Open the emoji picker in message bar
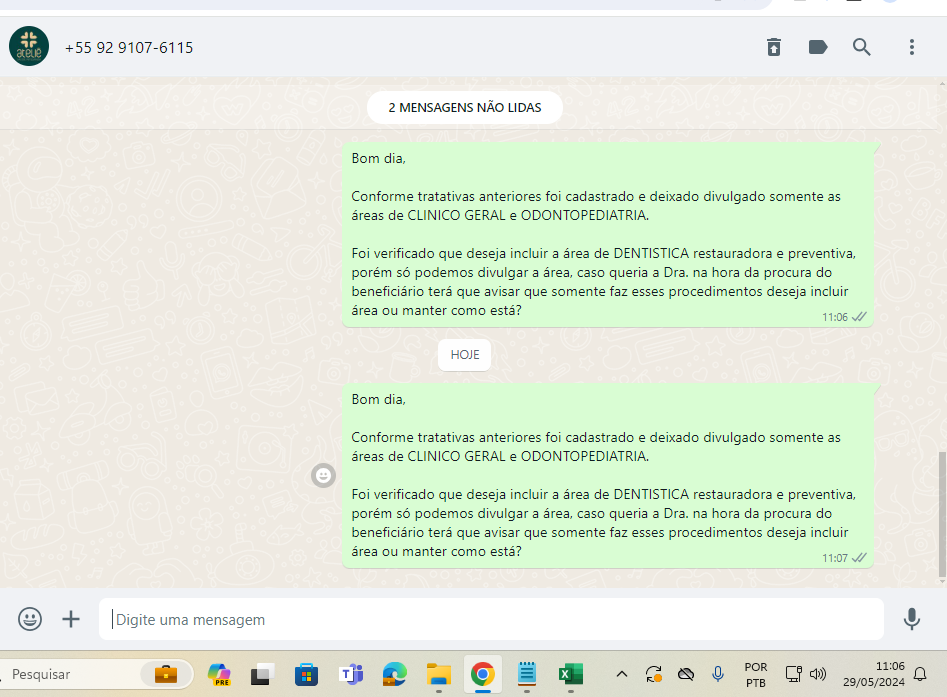The image size is (947, 697). point(30,619)
